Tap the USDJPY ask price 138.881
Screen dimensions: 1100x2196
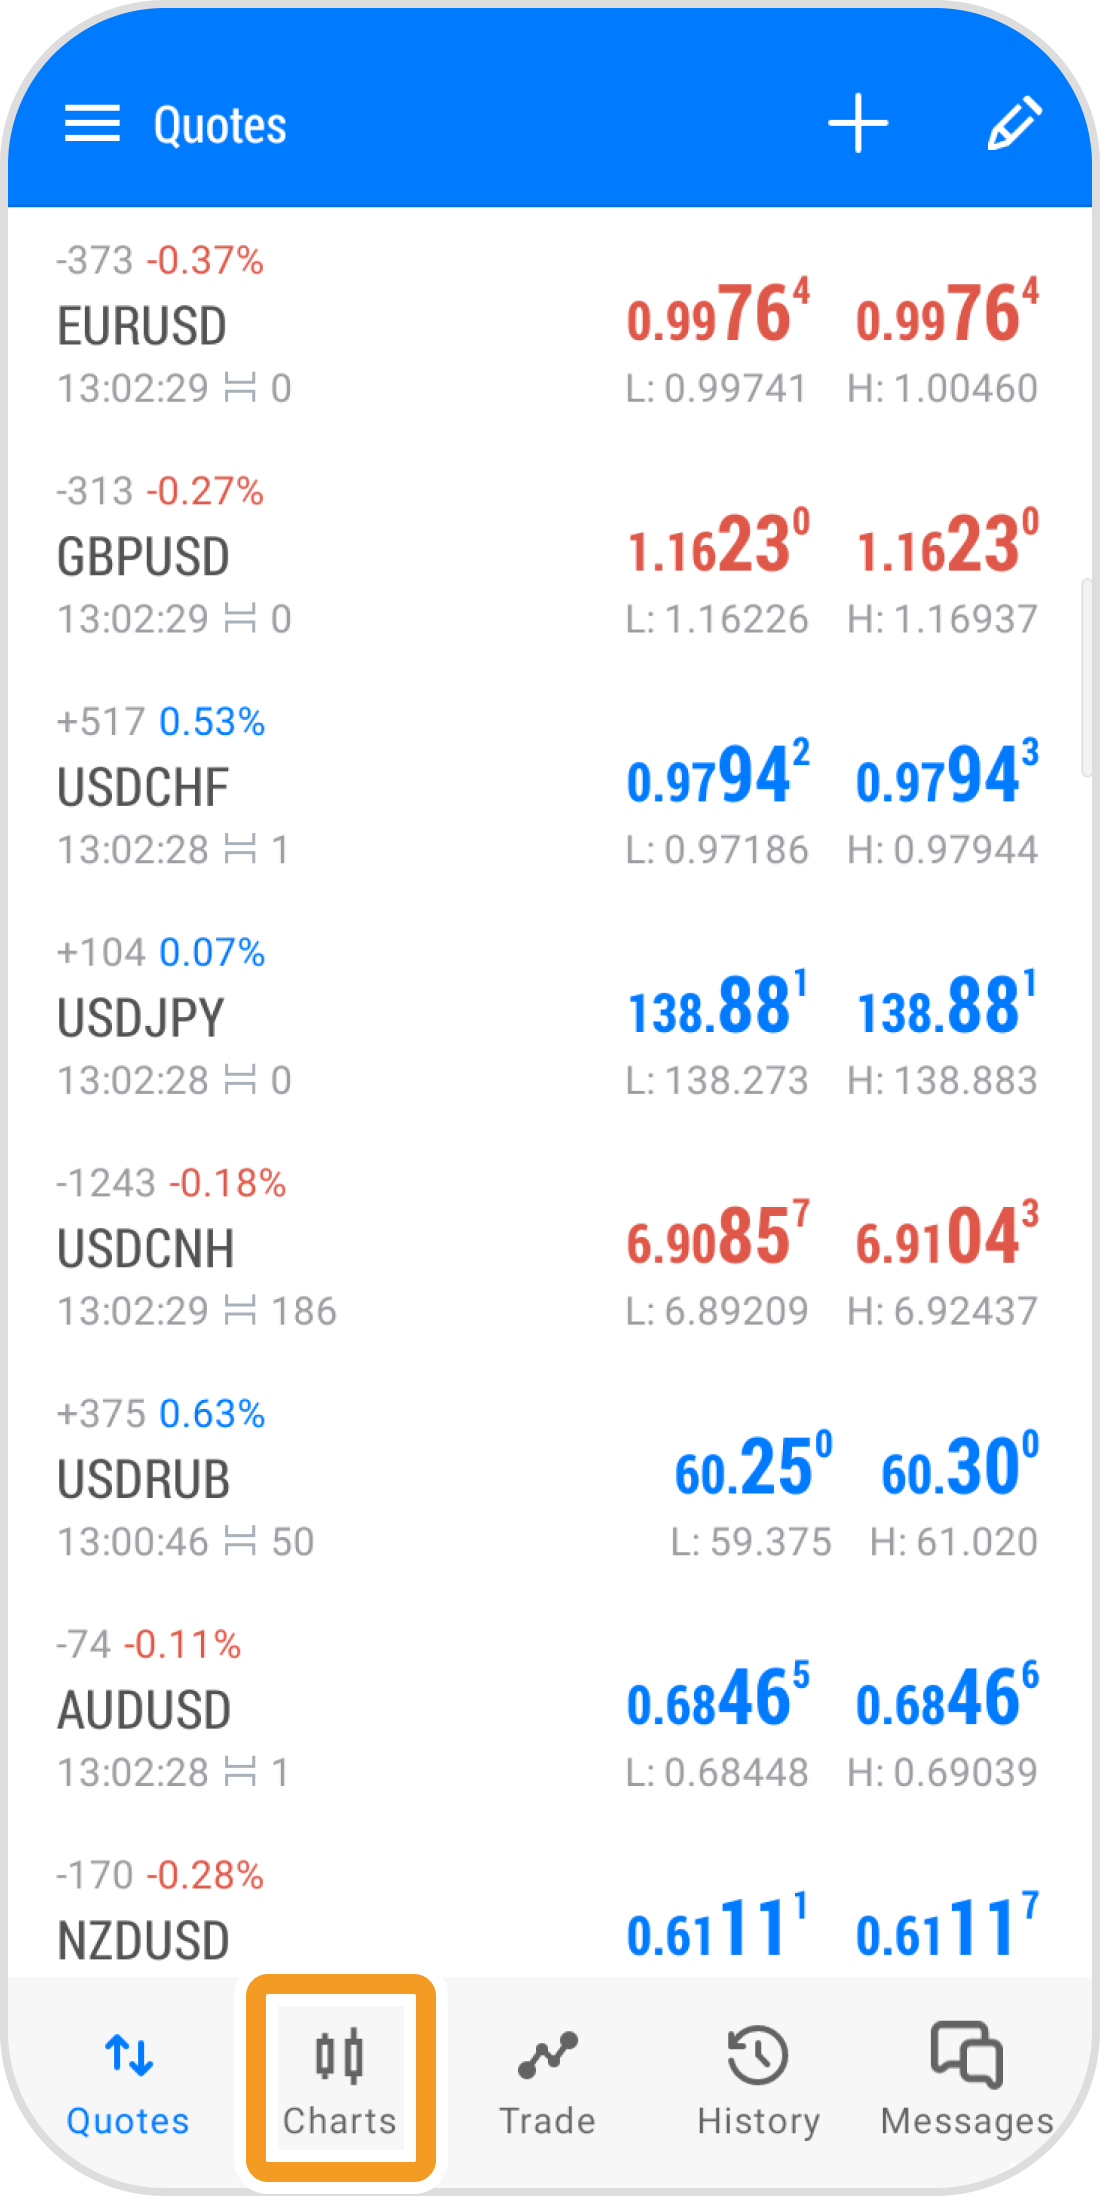pyautogui.click(x=946, y=1007)
